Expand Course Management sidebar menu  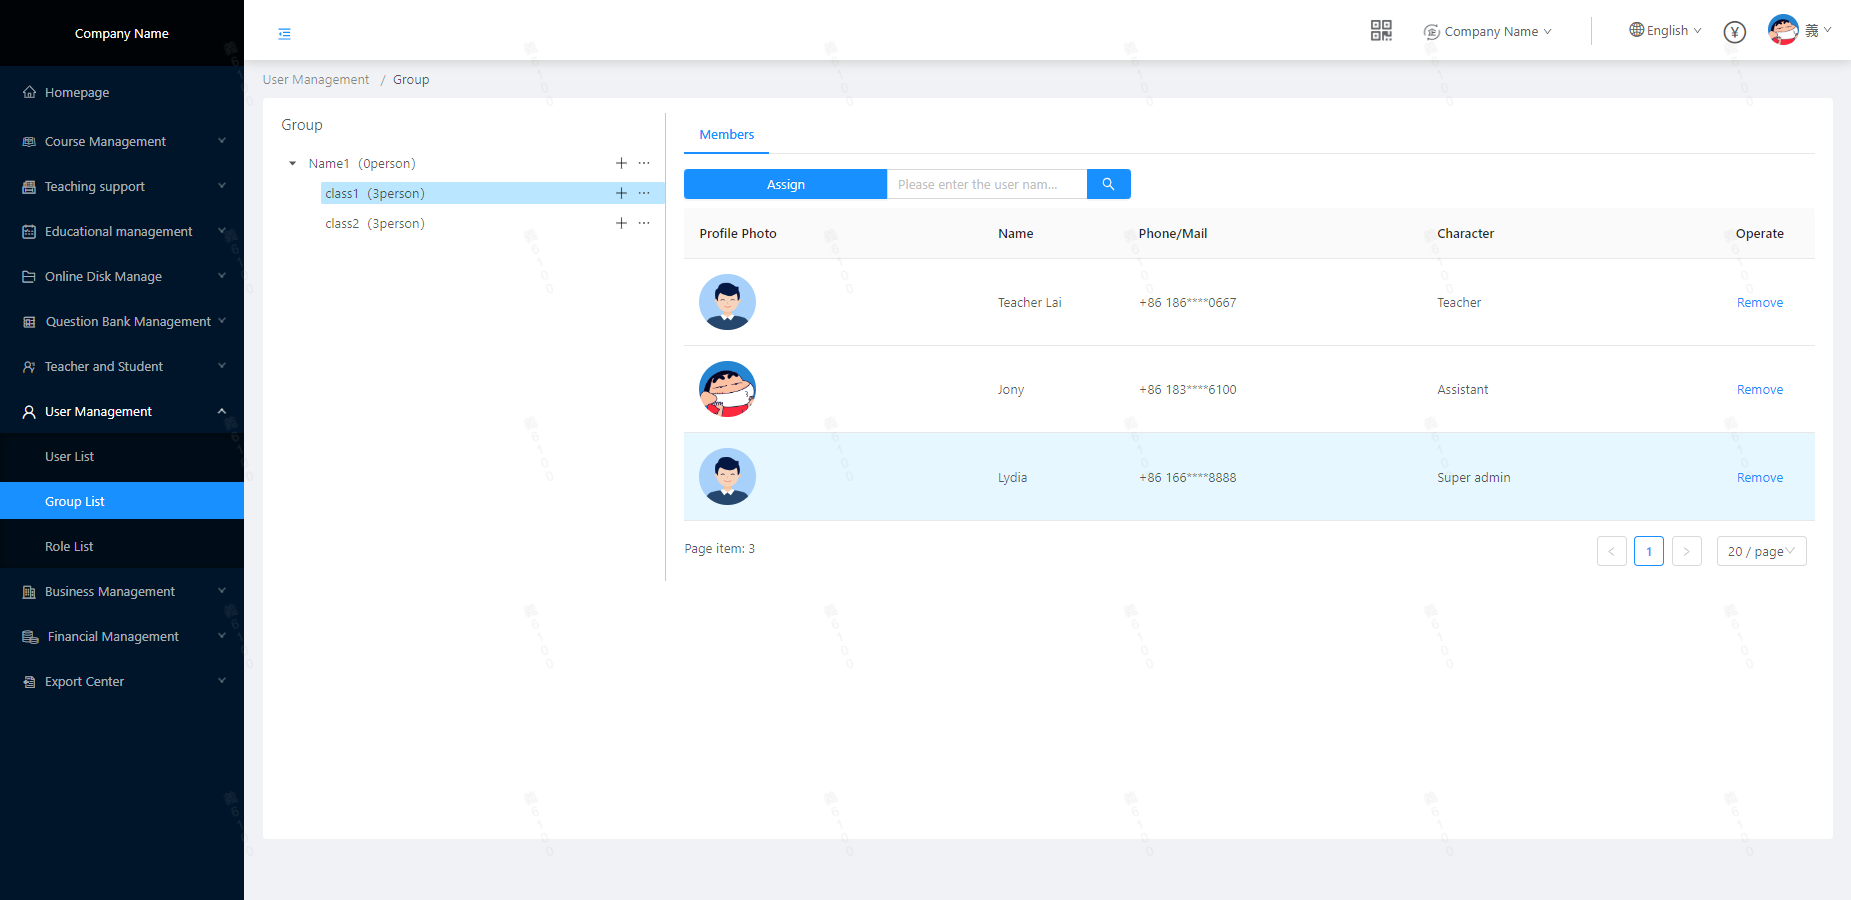click(x=122, y=142)
